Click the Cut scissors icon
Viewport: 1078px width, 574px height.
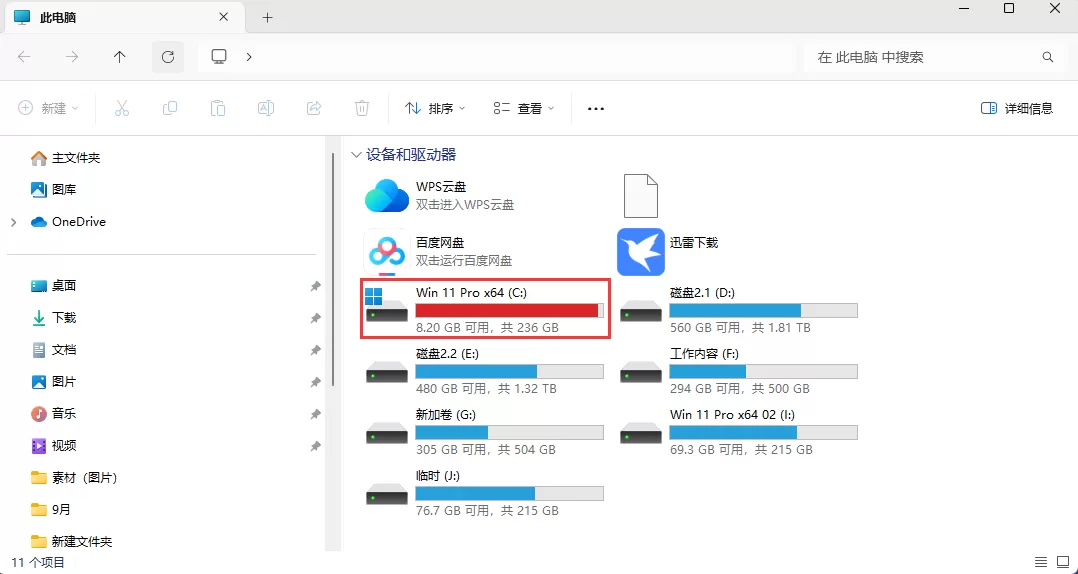click(122, 108)
